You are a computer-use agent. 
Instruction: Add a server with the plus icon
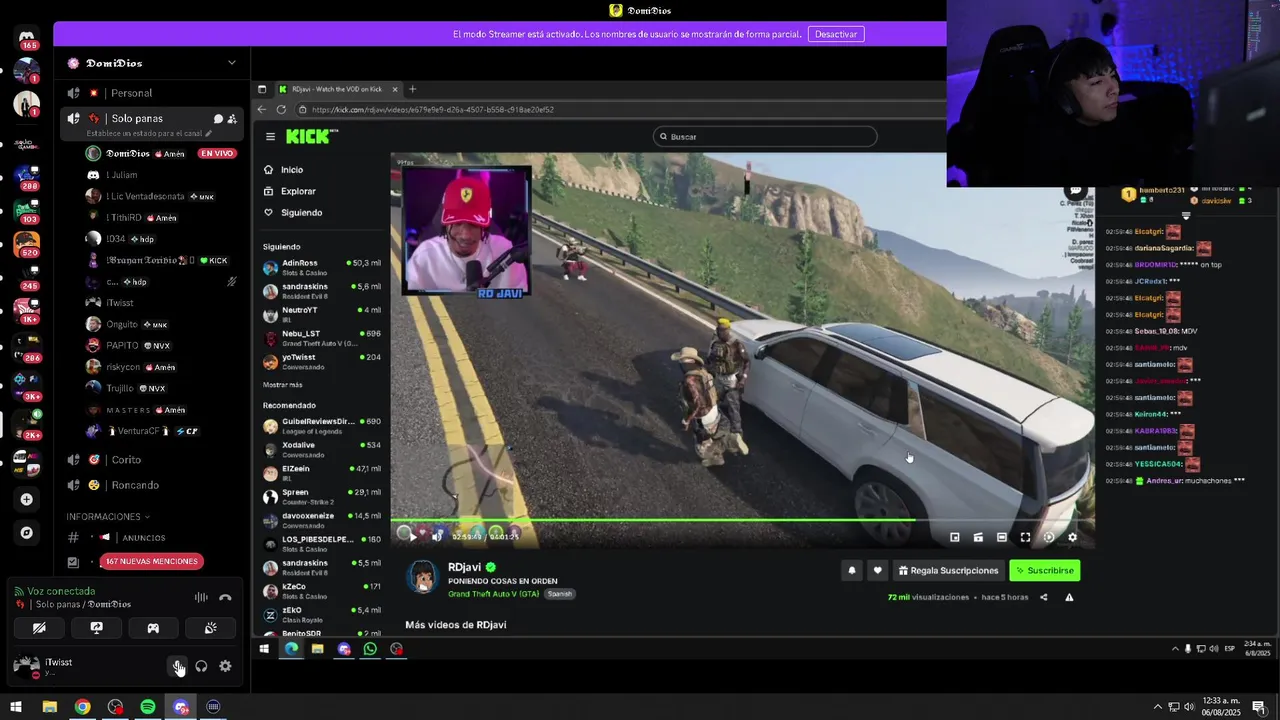click(x=27, y=499)
